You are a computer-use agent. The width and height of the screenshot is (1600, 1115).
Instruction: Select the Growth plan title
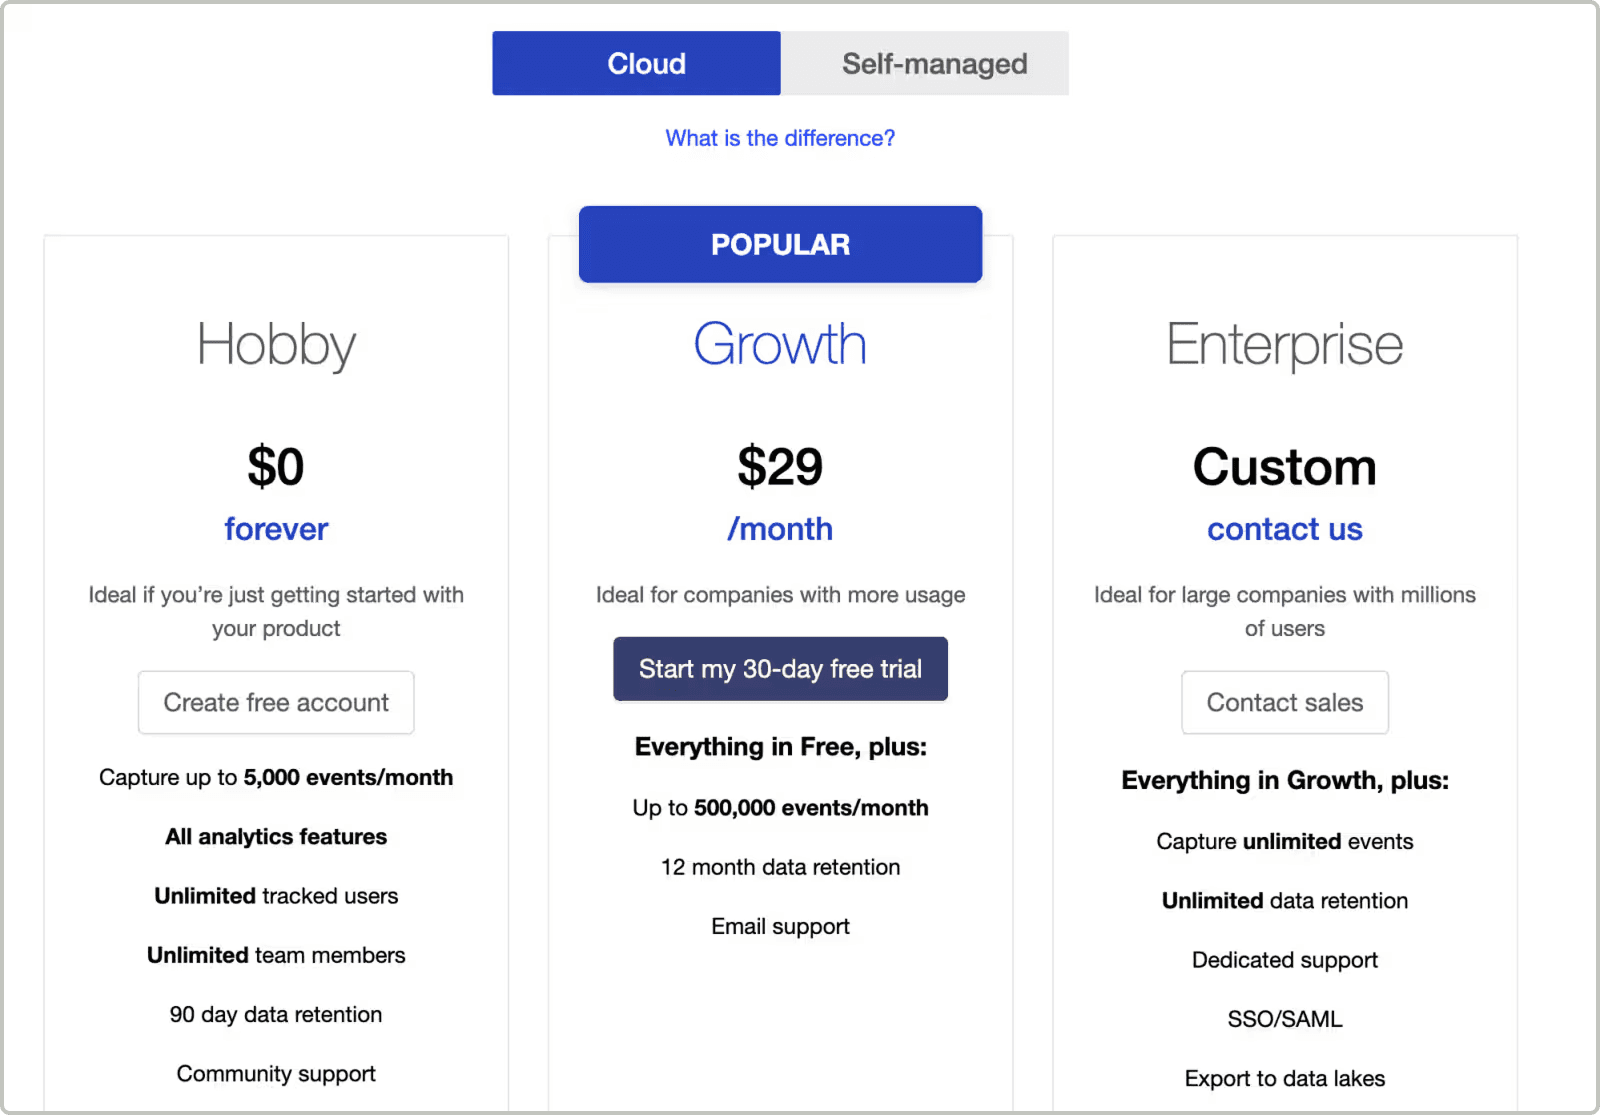[780, 344]
